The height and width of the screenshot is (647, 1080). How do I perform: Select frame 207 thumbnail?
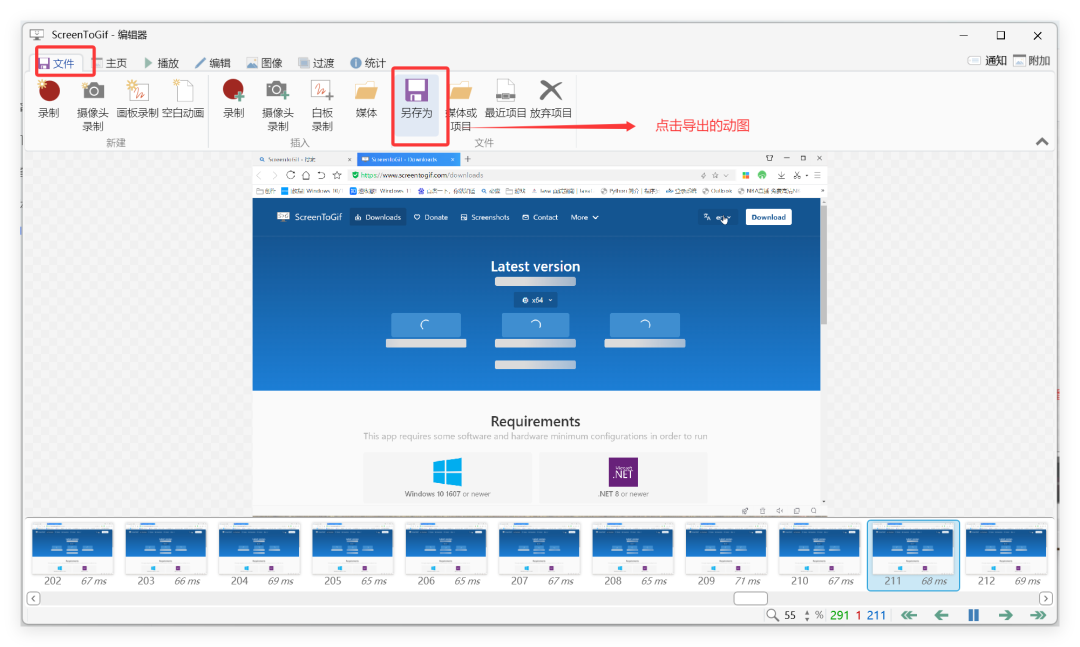[x=539, y=555]
